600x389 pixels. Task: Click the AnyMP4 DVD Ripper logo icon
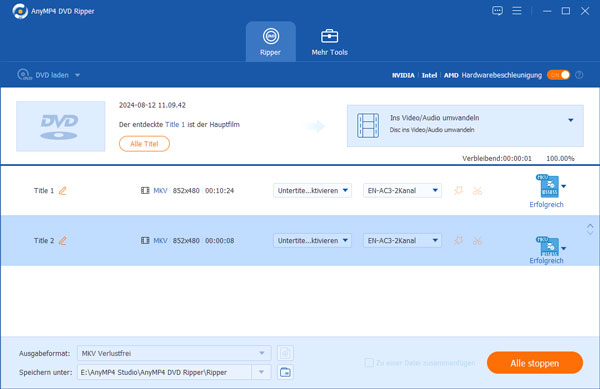pyautogui.click(x=20, y=11)
